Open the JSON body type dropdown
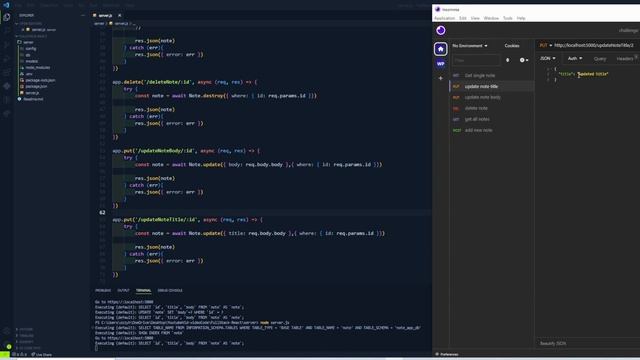Screen dimensions: 640x360 tap(547, 58)
